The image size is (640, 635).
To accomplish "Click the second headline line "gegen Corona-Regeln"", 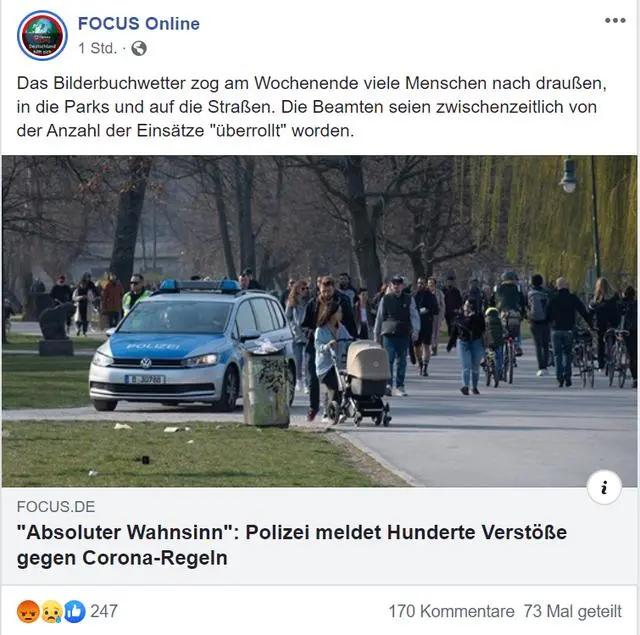I will click(122, 557).
